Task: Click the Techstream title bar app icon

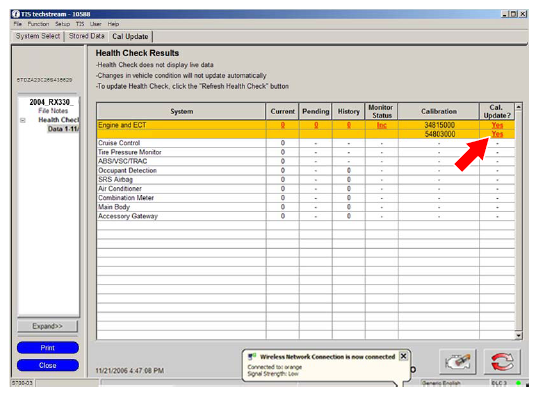Action: click(x=16, y=14)
